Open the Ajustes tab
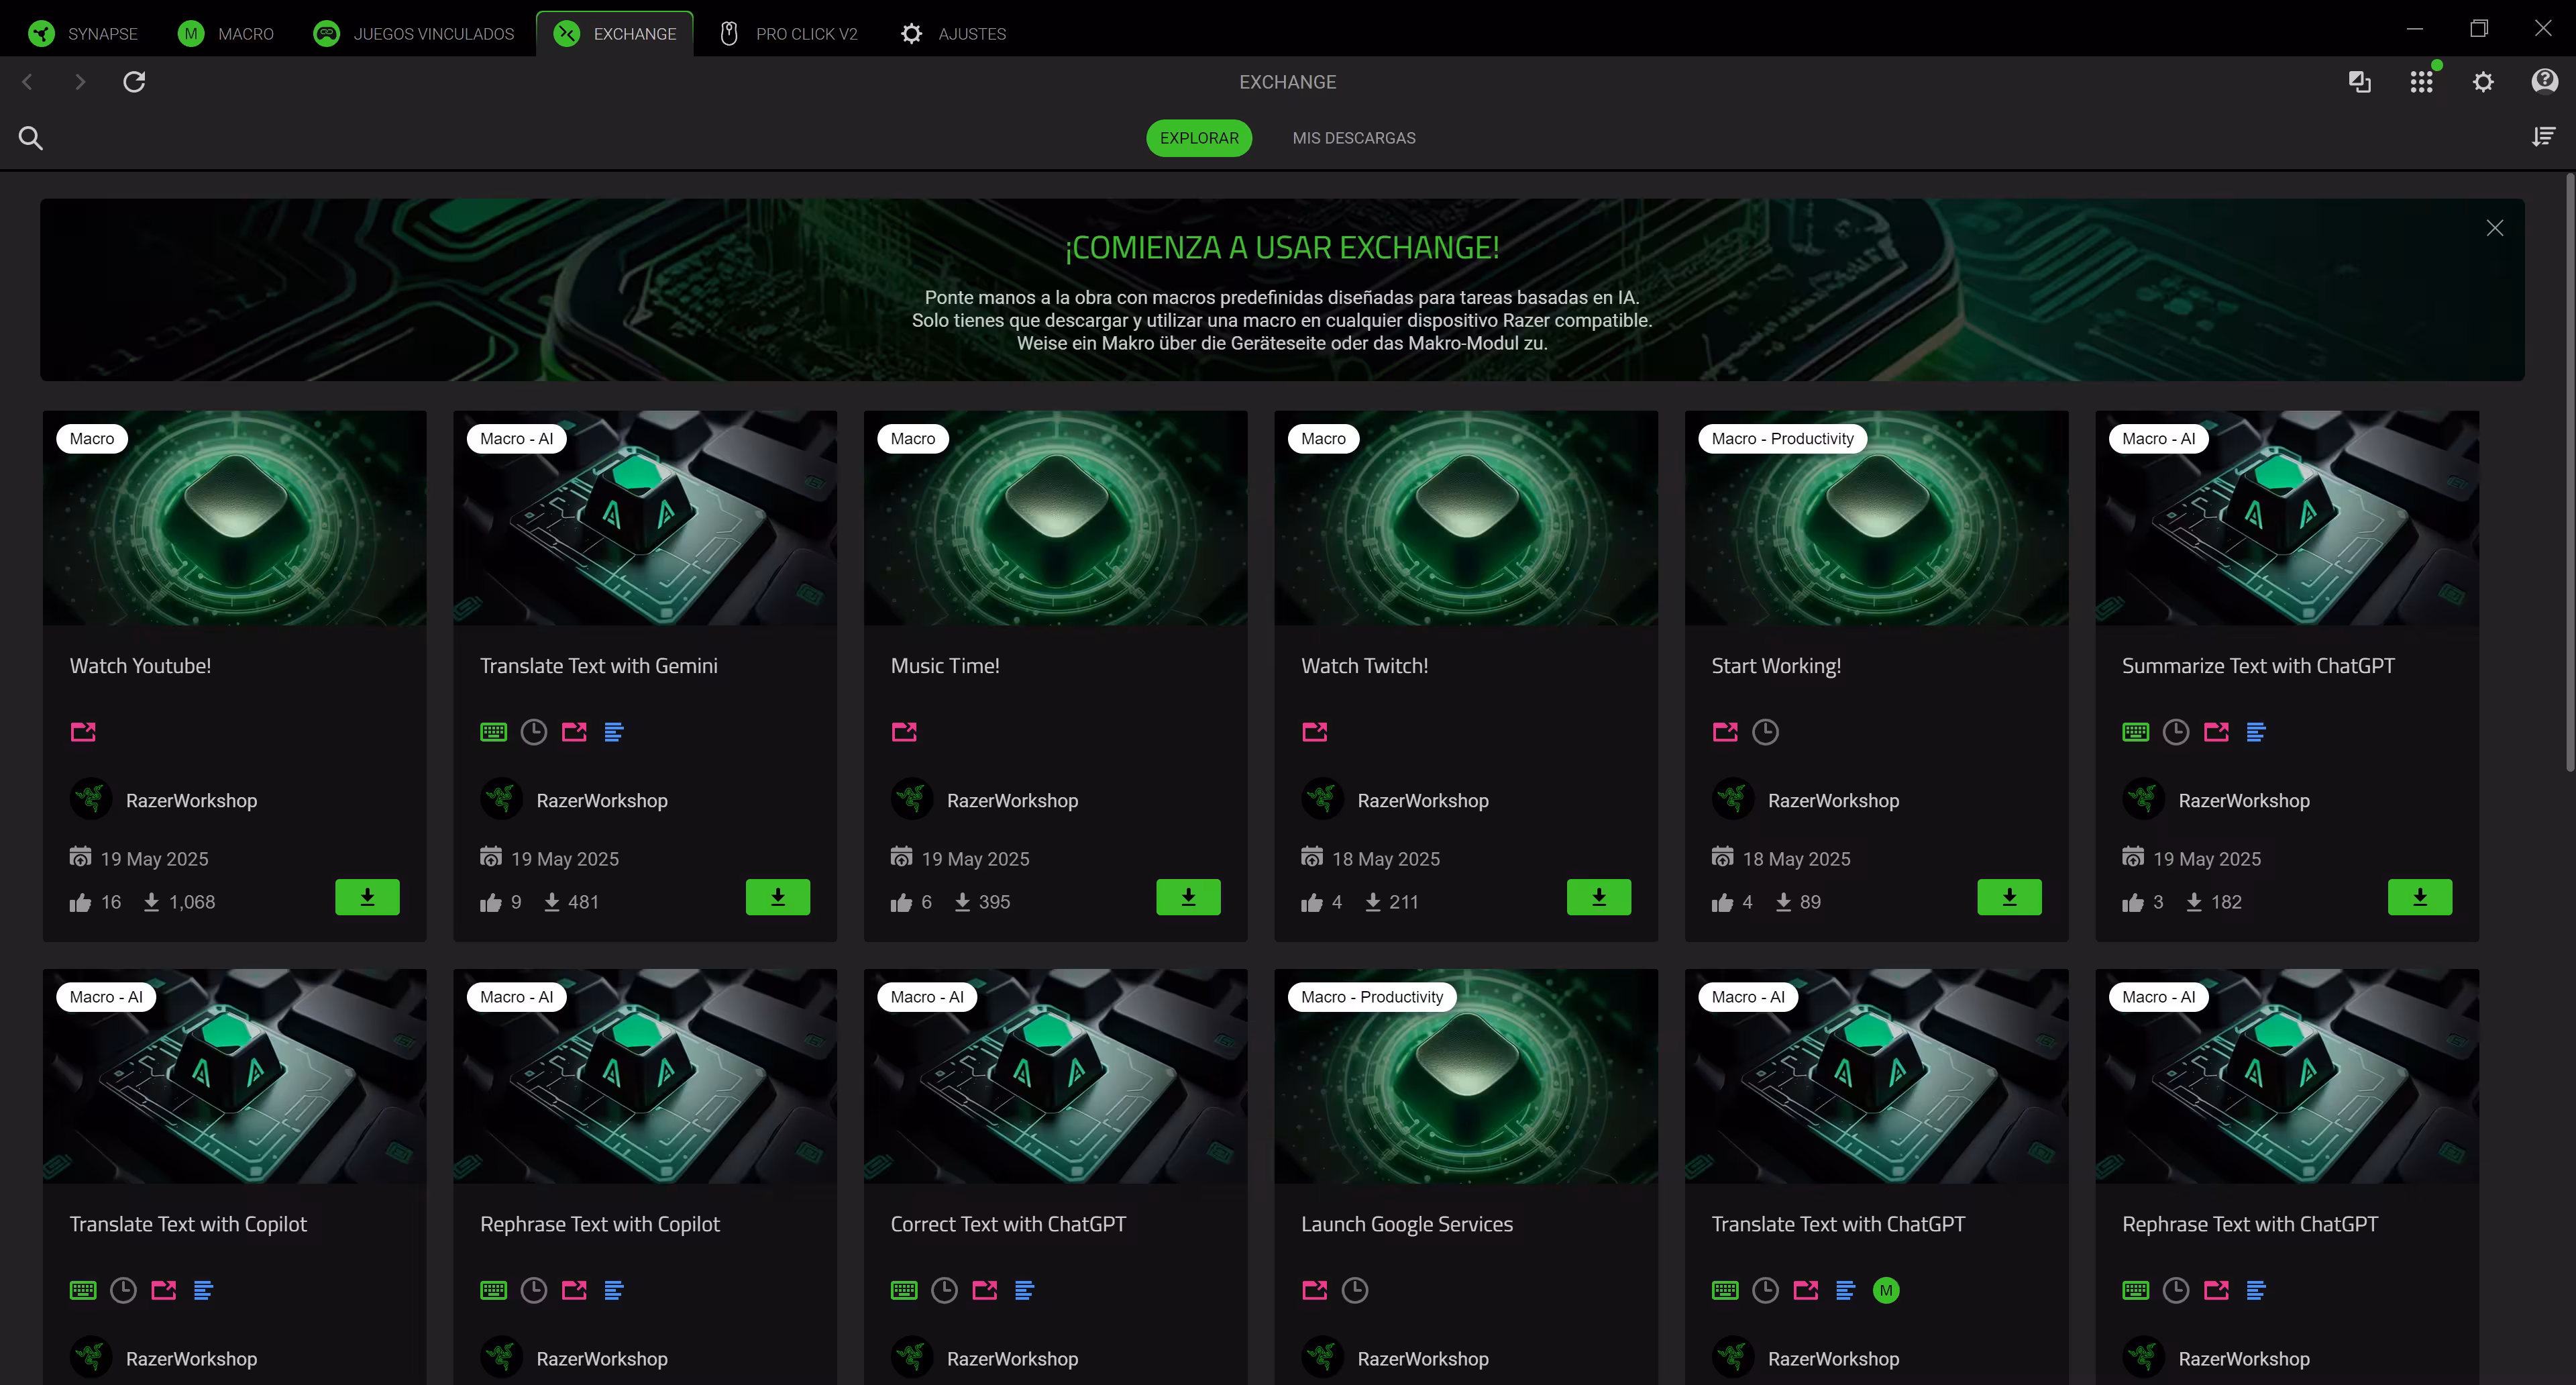Viewport: 2576px width, 1385px height. pyautogui.click(x=954, y=33)
